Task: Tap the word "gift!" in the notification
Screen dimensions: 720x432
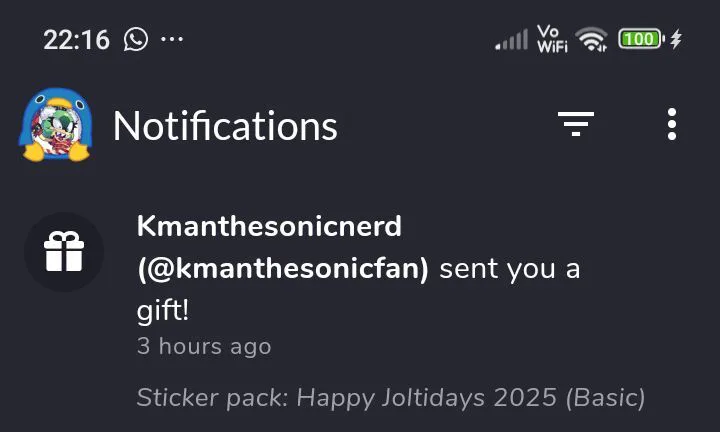Action: click(x=163, y=311)
